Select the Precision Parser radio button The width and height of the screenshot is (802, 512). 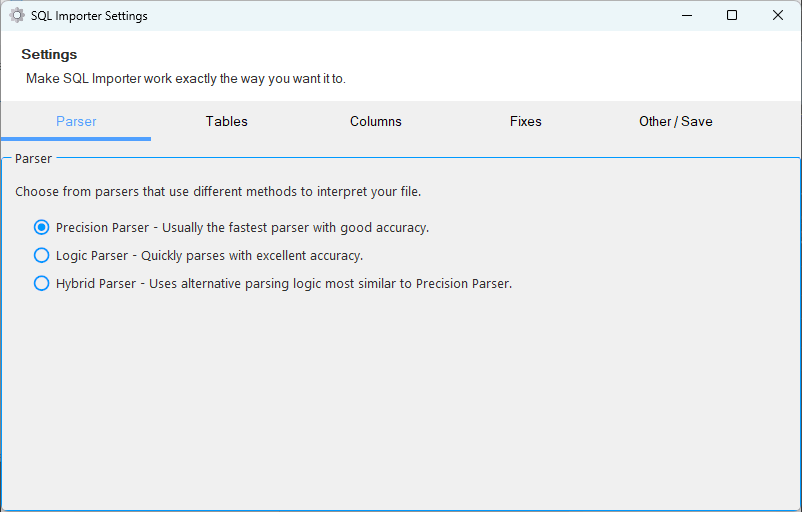41,227
